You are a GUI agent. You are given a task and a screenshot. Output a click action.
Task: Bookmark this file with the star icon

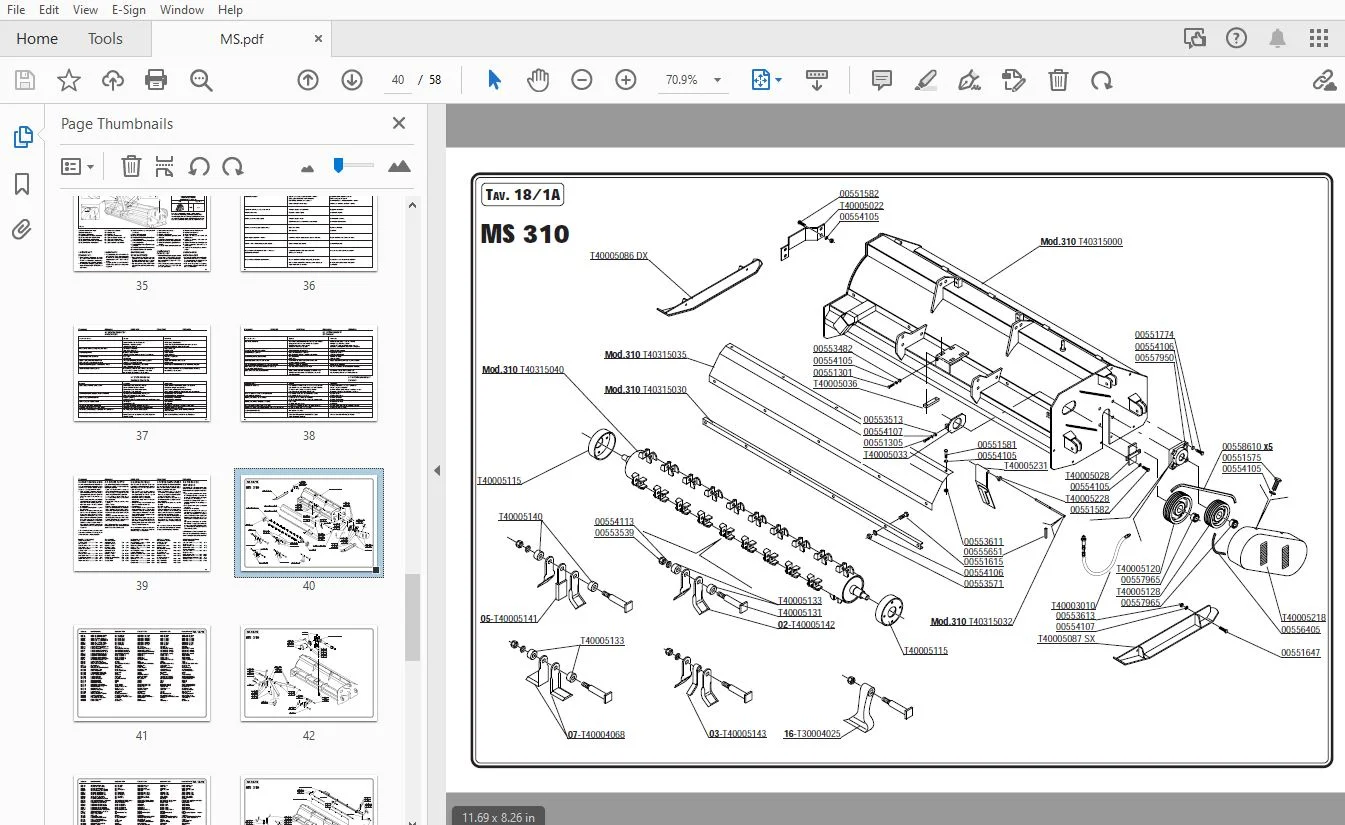(x=69, y=80)
